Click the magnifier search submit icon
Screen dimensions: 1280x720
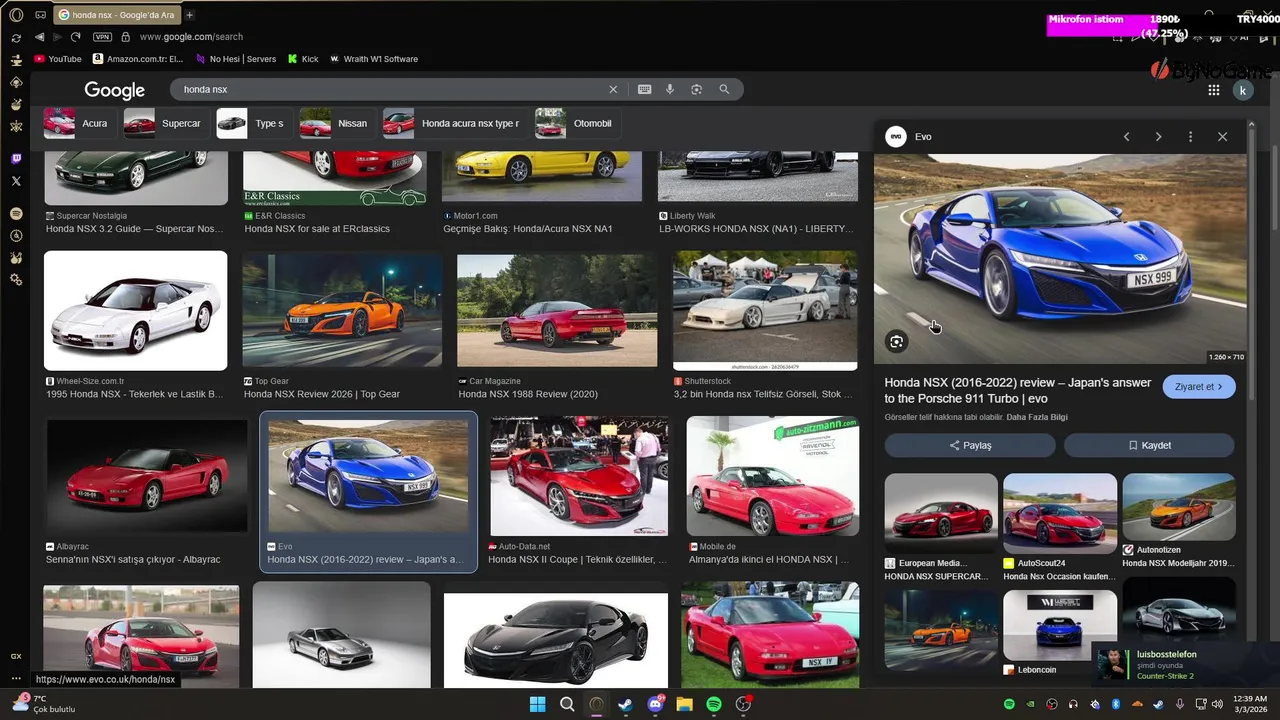point(724,89)
